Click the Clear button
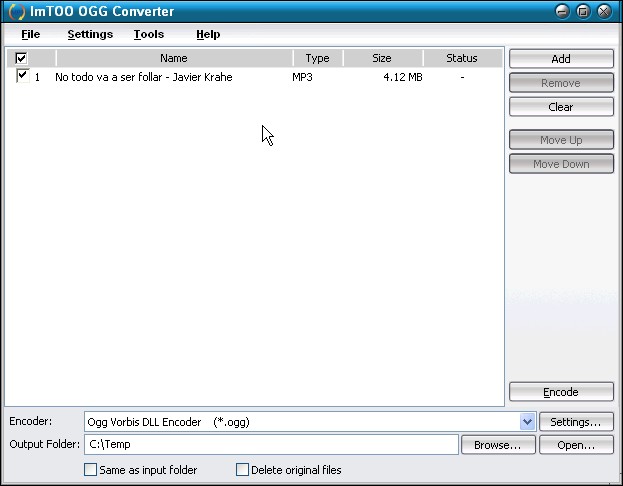The height and width of the screenshot is (486, 623). (x=561, y=107)
